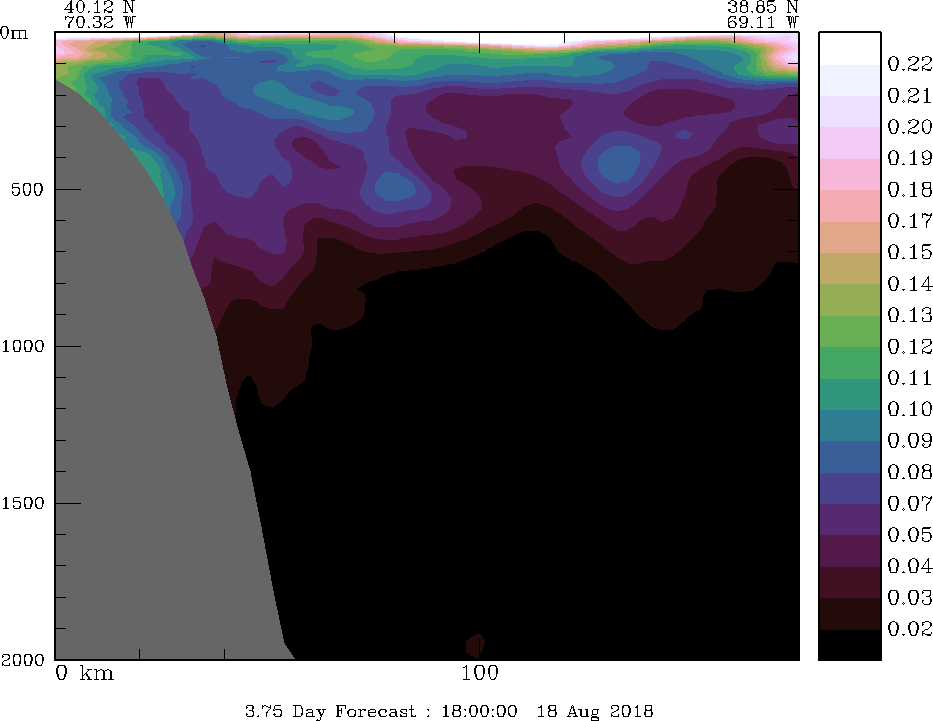
Task: Click the 0.08 colorbar label
Action: click(910, 472)
